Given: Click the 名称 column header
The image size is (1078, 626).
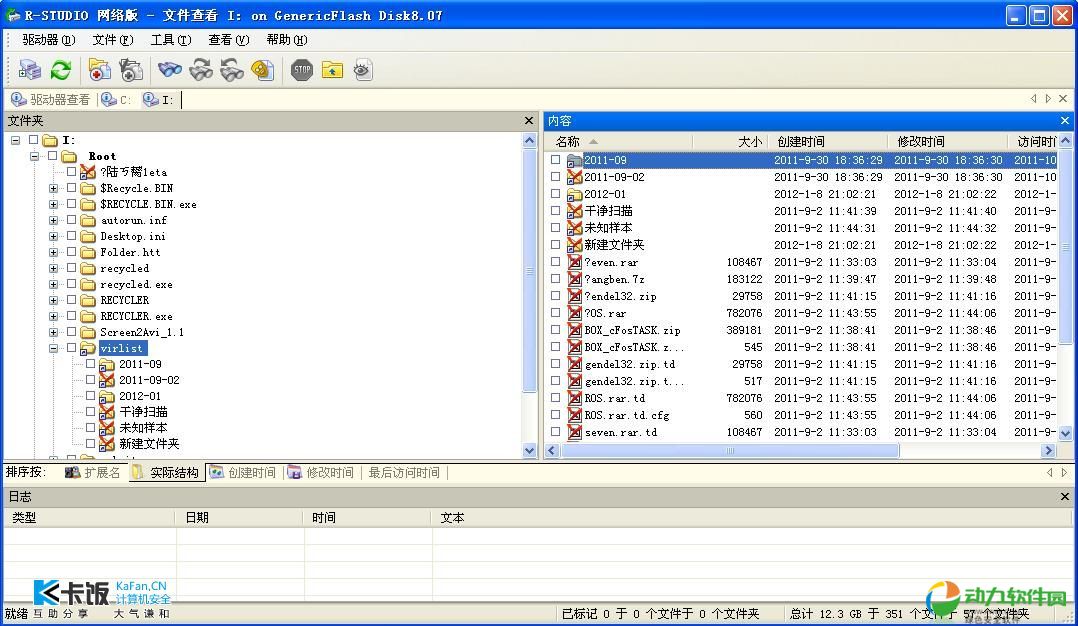Looking at the screenshot, I should 618,142.
